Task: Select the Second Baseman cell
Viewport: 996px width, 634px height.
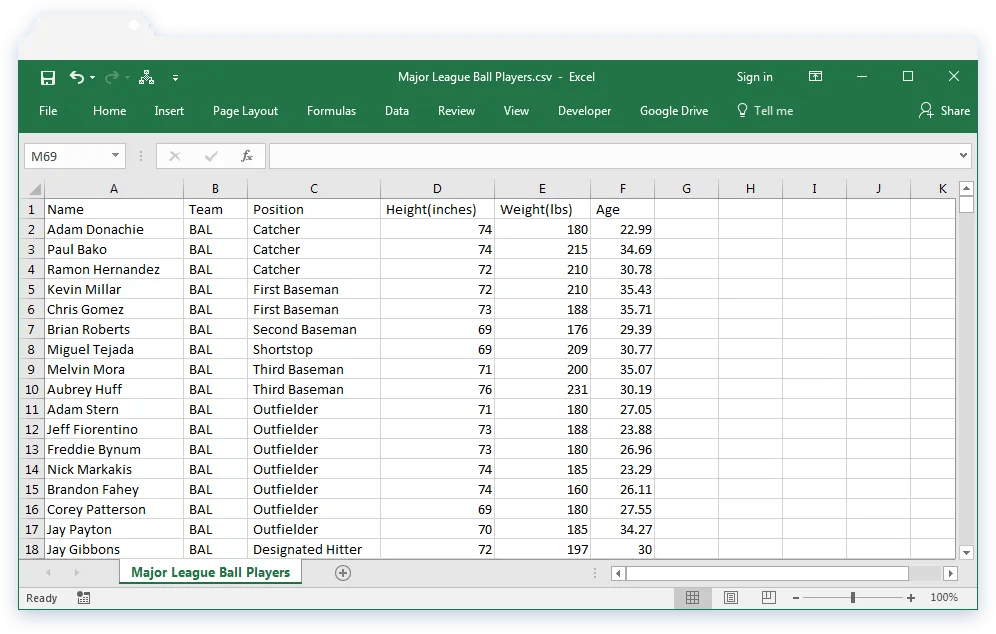Action: [314, 330]
